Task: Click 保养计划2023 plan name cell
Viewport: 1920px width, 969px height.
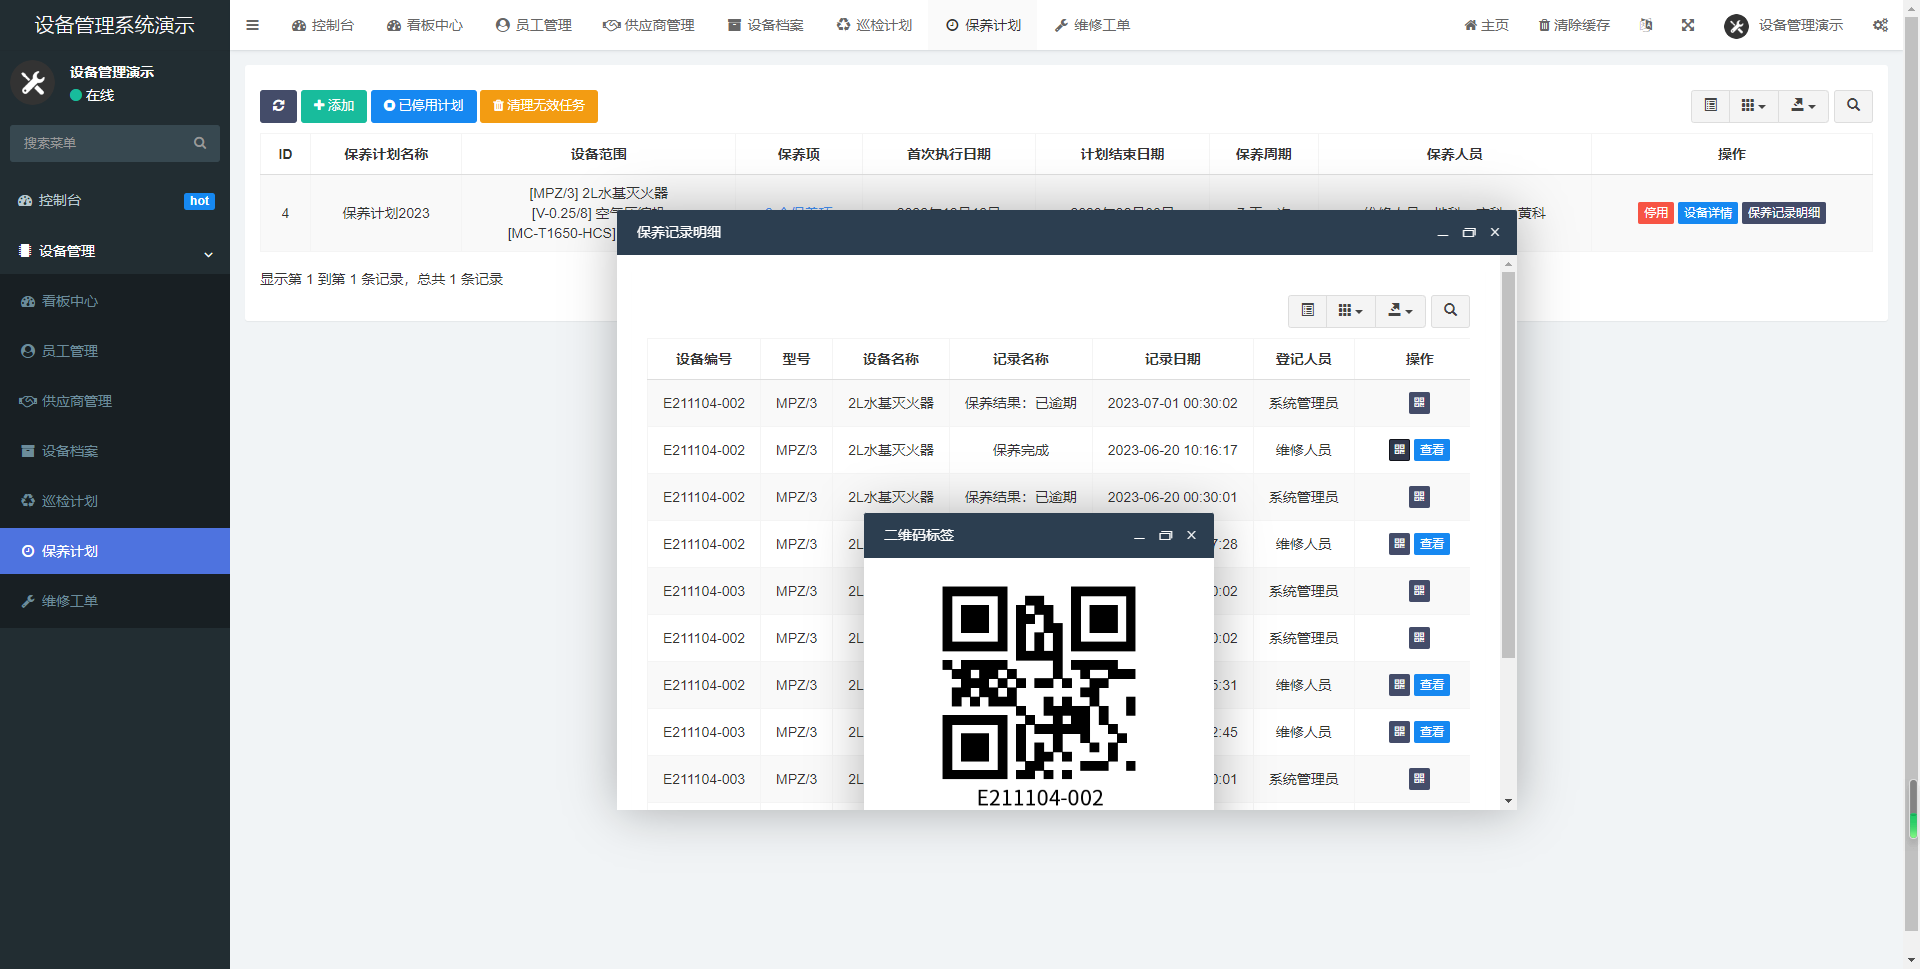Action: point(386,213)
